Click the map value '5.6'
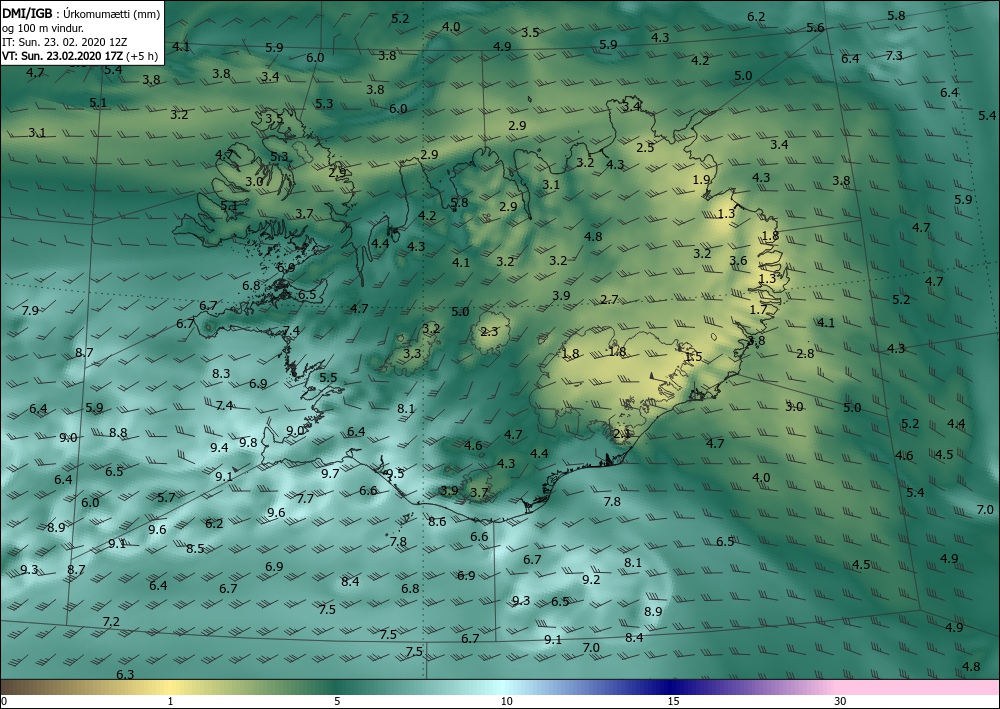This screenshot has height=709, width=1000. coord(815,27)
